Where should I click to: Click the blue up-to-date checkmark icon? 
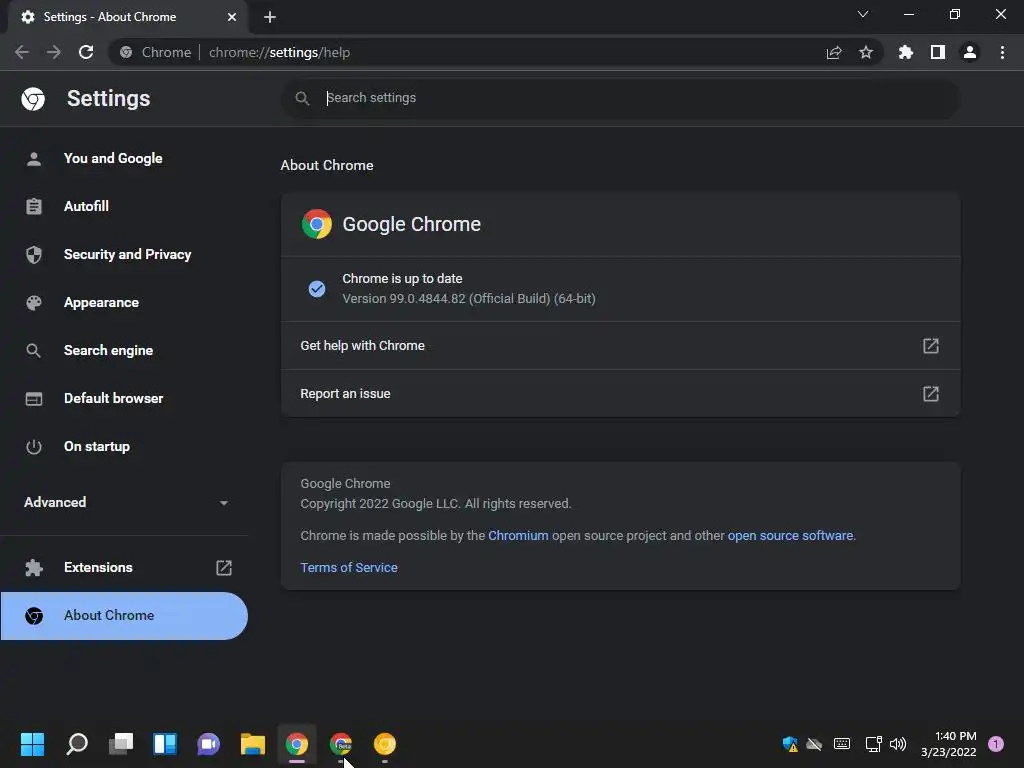317,289
